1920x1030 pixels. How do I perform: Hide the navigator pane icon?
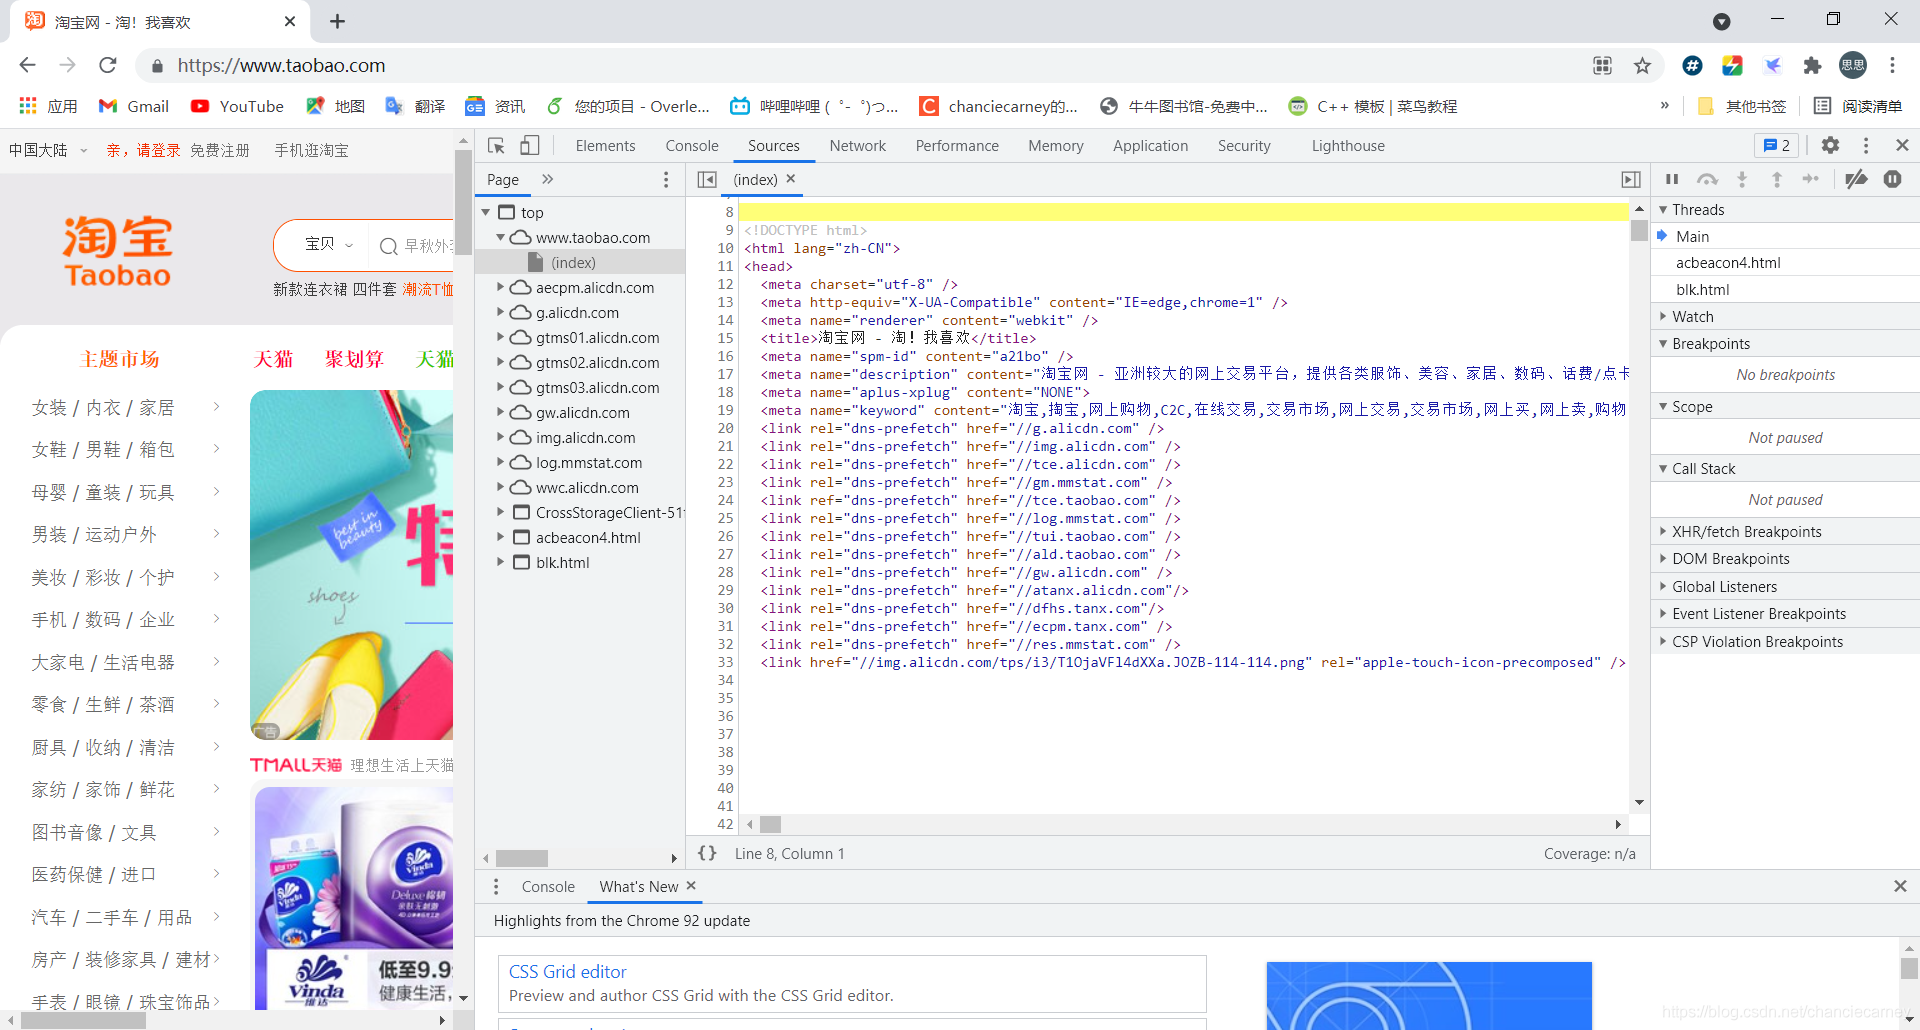tap(707, 179)
